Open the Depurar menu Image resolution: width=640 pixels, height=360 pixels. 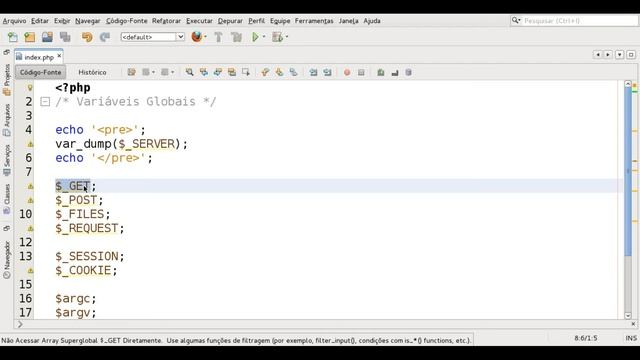pos(230,21)
